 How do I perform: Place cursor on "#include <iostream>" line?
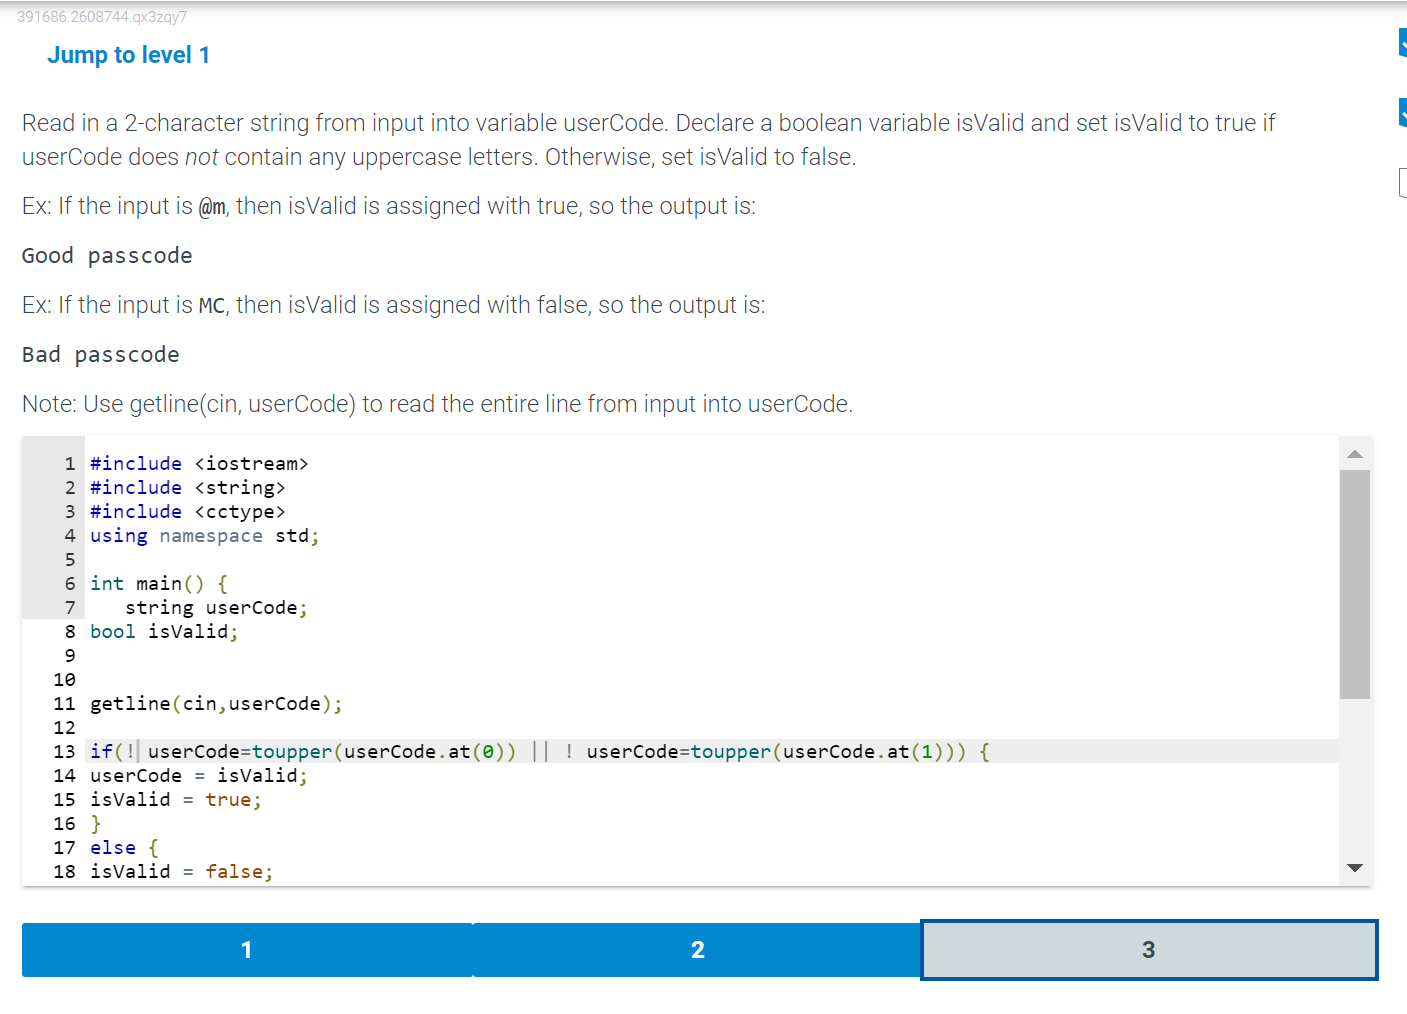(x=199, y=464)
